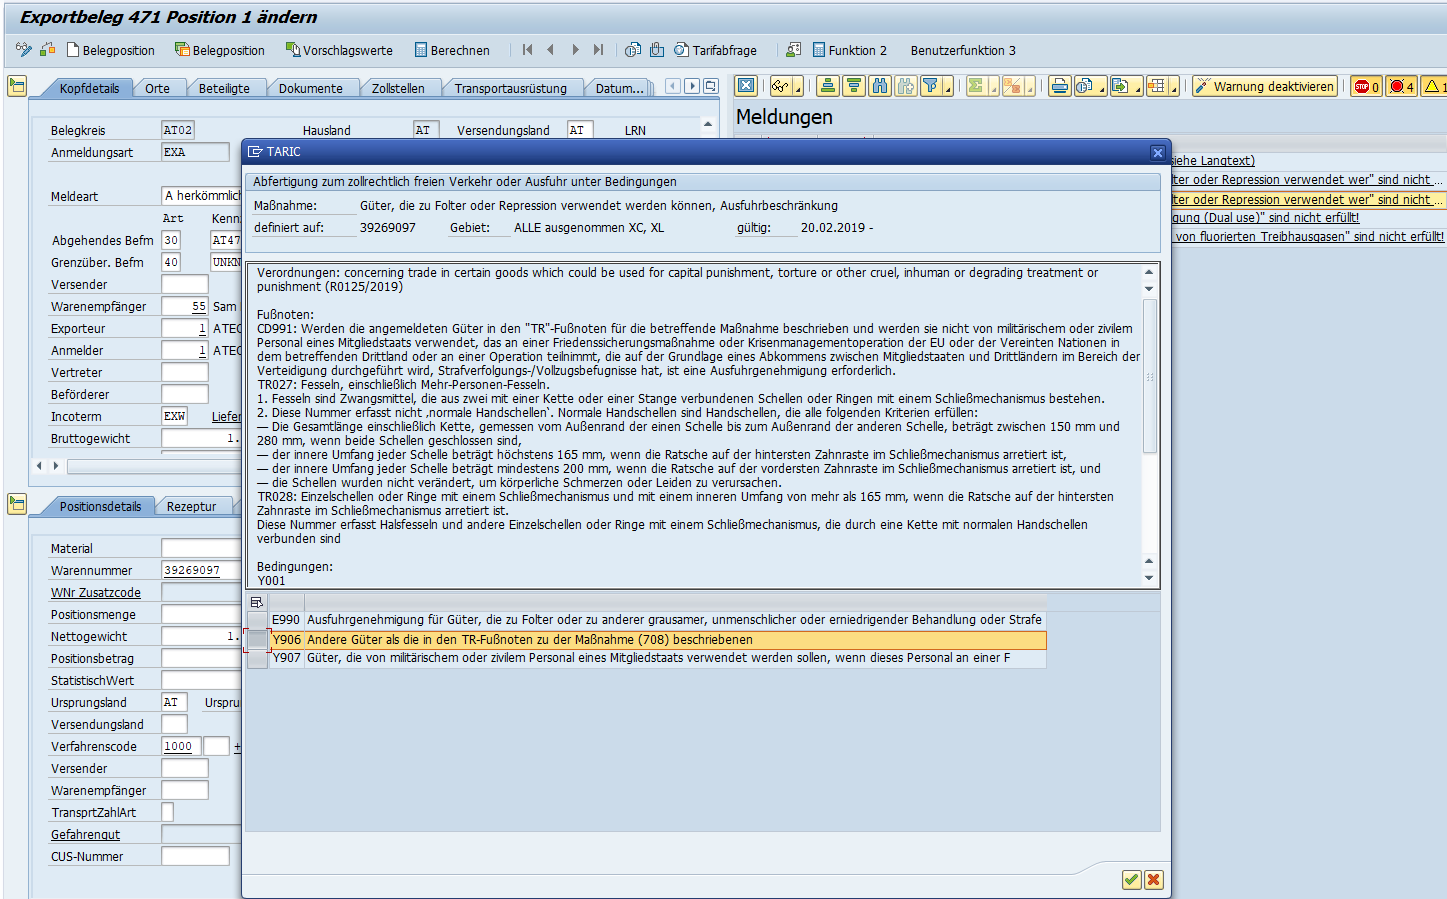Click the display/change toggle glasses-pencil icon
The width and height of the screenshot is (1447, 899).
tap(23, 49)
